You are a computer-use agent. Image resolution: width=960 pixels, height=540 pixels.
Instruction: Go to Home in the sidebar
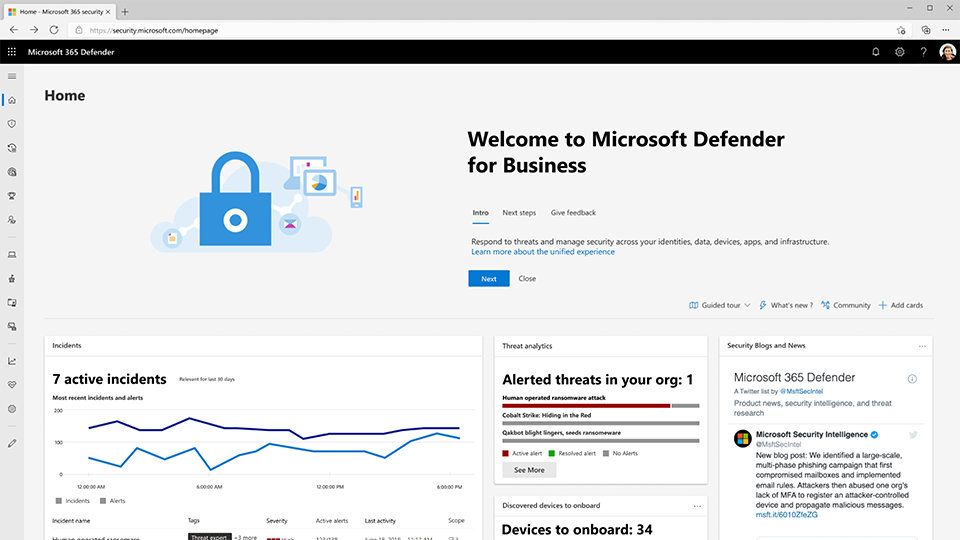(x=12, y=100)
